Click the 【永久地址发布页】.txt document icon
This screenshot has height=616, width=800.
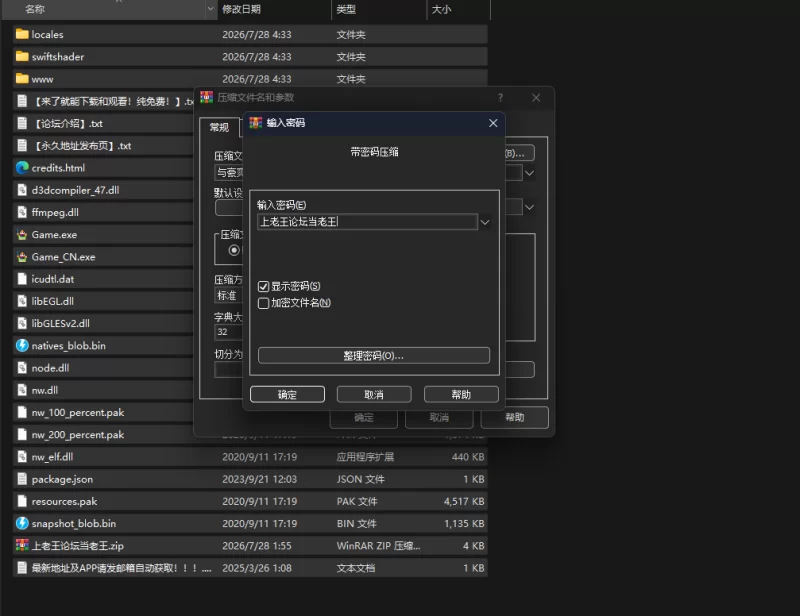(22, 145)
